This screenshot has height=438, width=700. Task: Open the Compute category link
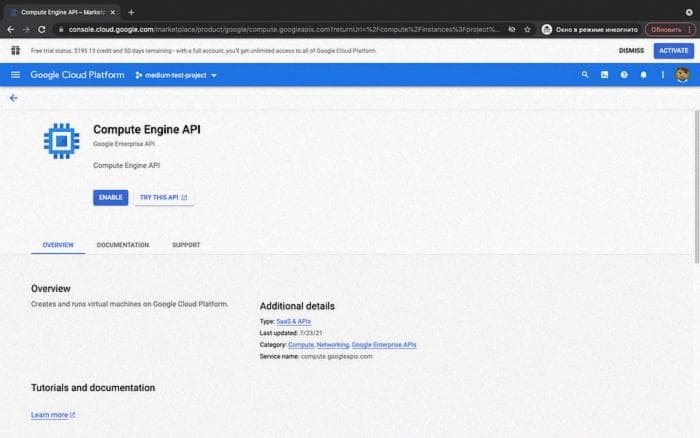[301, 345]
